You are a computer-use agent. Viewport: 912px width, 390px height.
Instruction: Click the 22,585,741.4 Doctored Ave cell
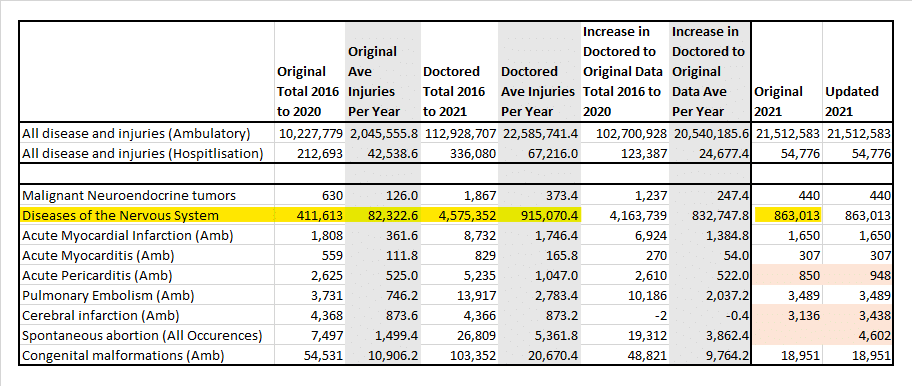click(539, 134)
